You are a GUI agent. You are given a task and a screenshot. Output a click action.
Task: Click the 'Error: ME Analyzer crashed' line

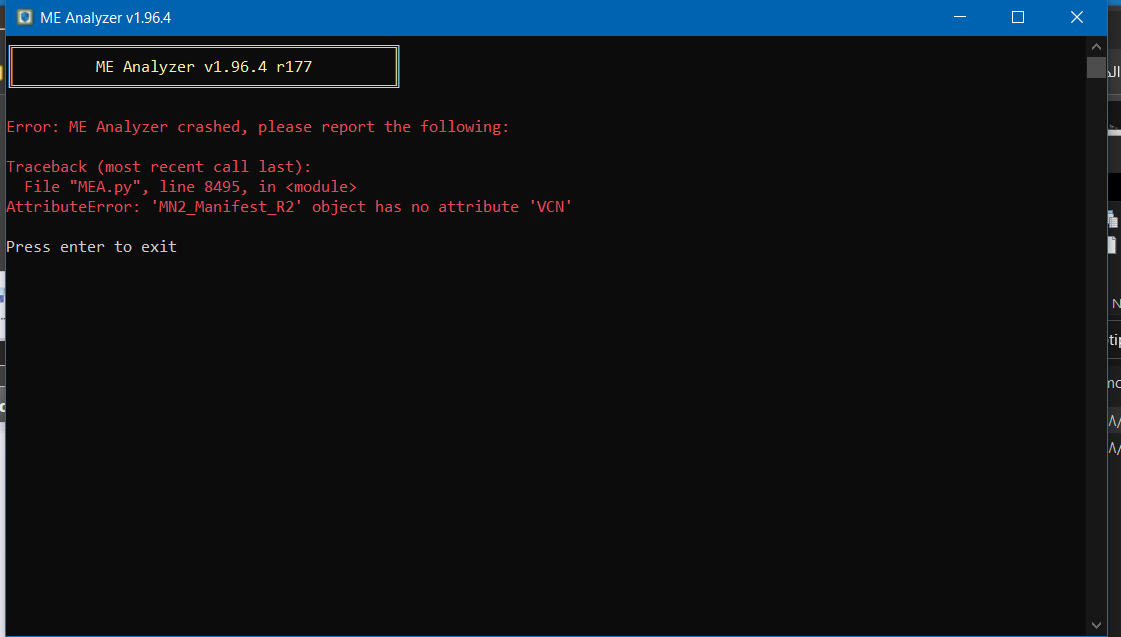pyautogui.click(x=257, y=127)
